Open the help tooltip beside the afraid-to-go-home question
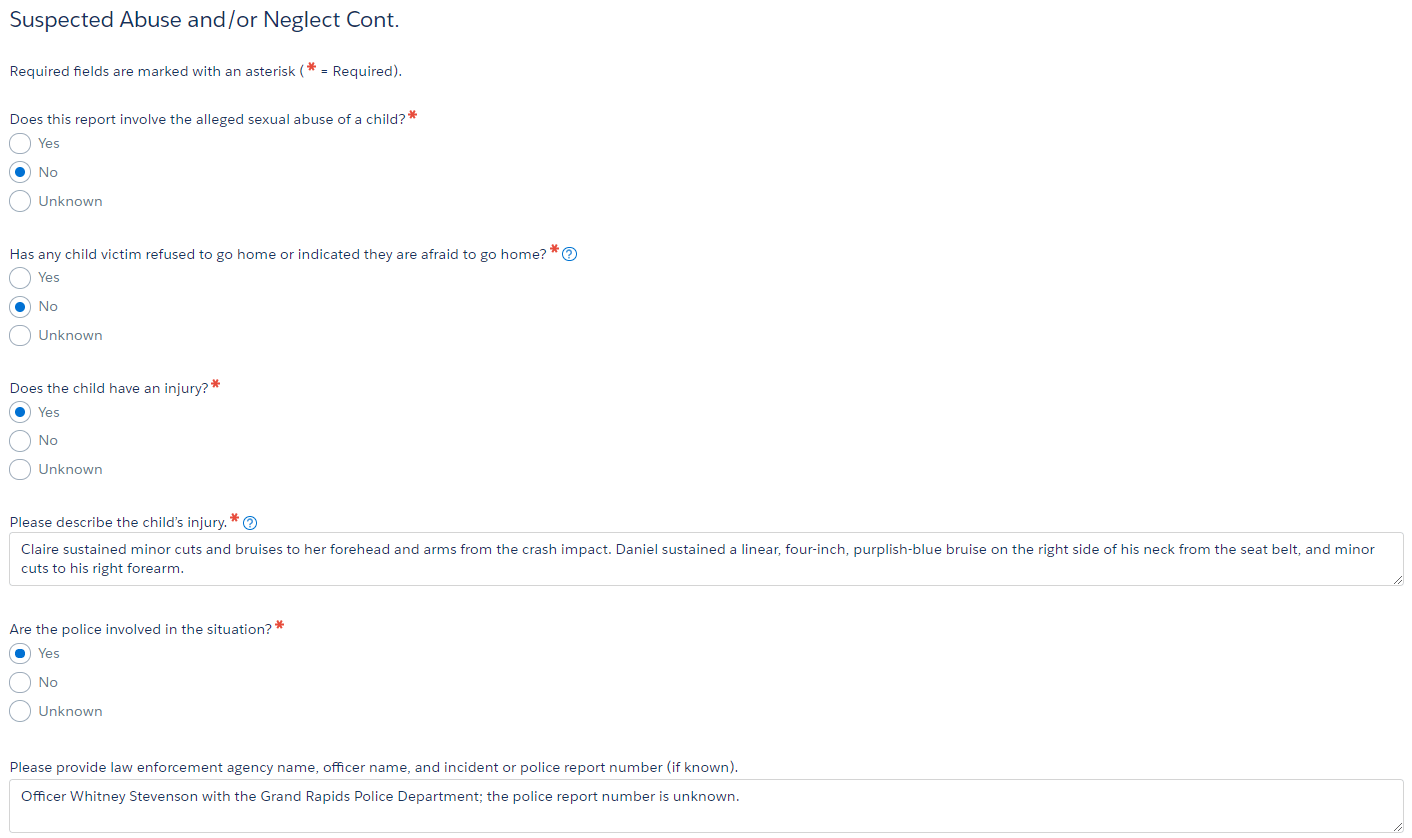The width and height of the screenshot is (1412, 838). 569,254
